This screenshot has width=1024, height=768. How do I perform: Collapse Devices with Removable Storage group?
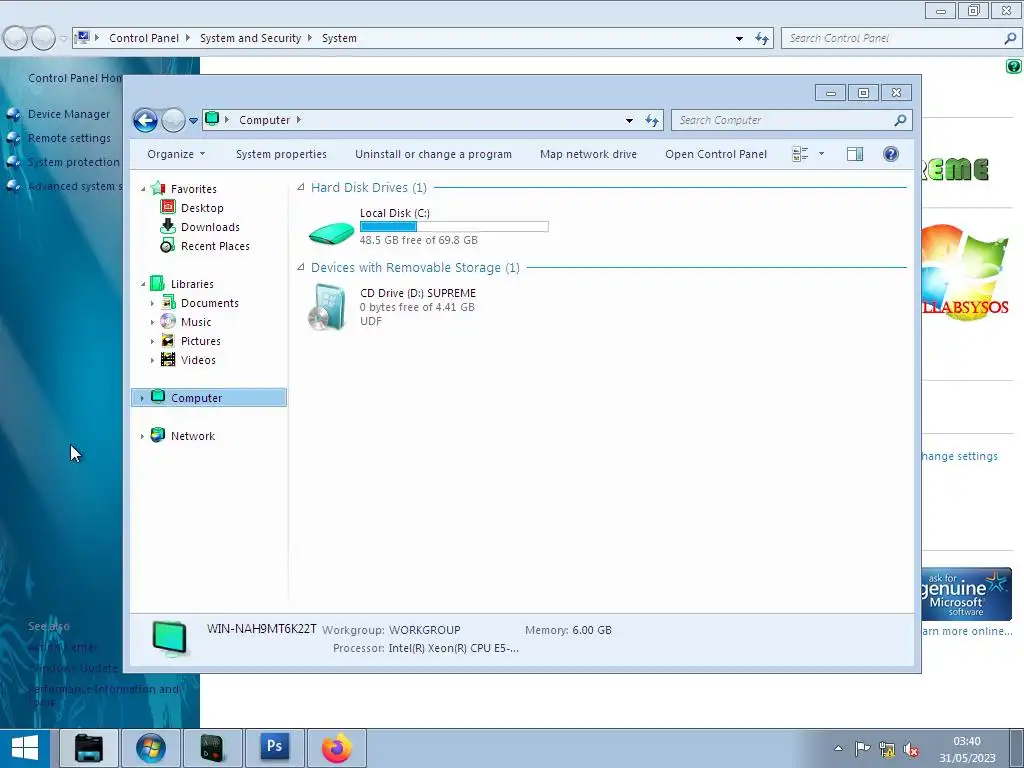coord(301,267)
